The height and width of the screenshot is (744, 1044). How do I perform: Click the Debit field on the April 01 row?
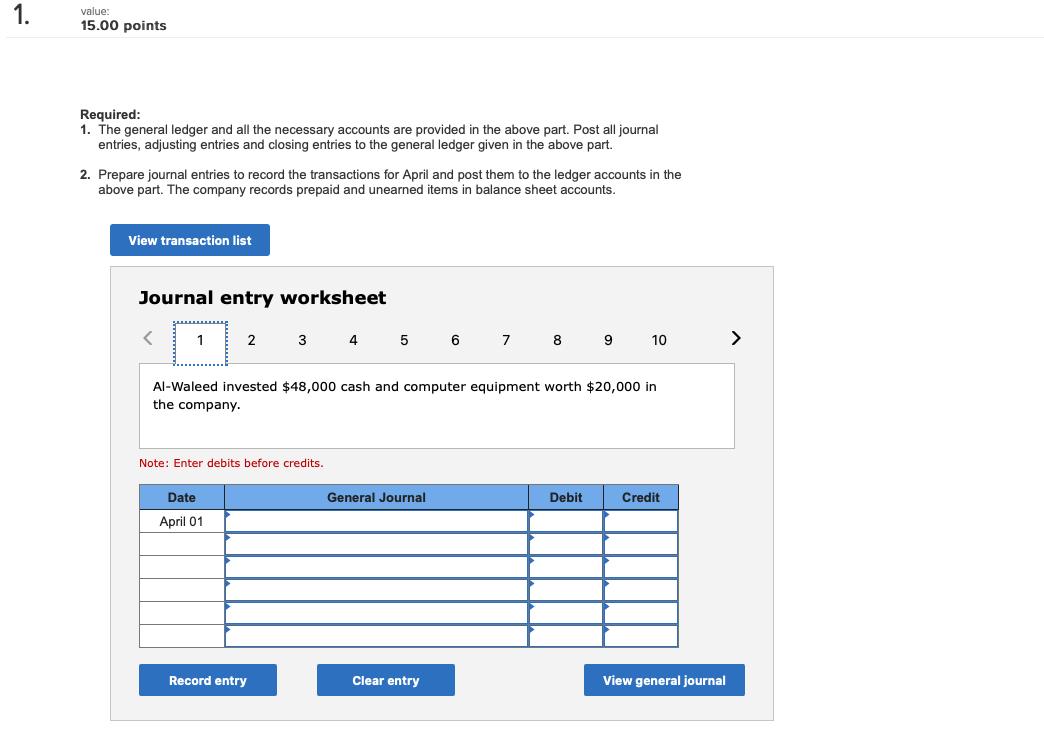pos(566,520)
